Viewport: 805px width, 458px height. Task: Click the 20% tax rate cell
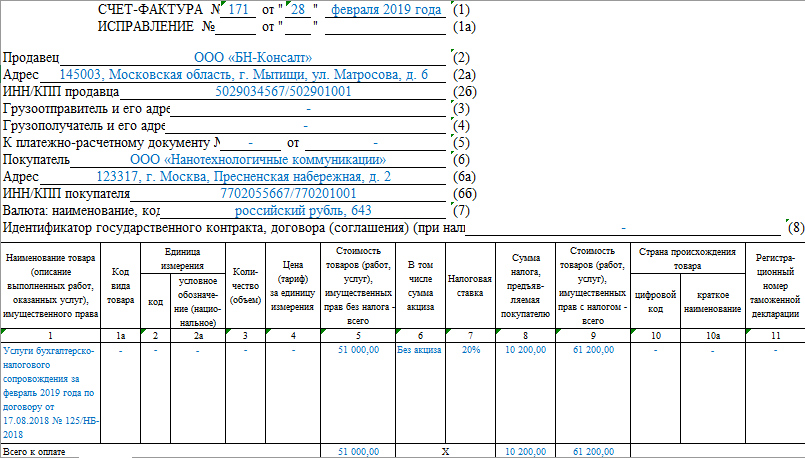(470, 351)
